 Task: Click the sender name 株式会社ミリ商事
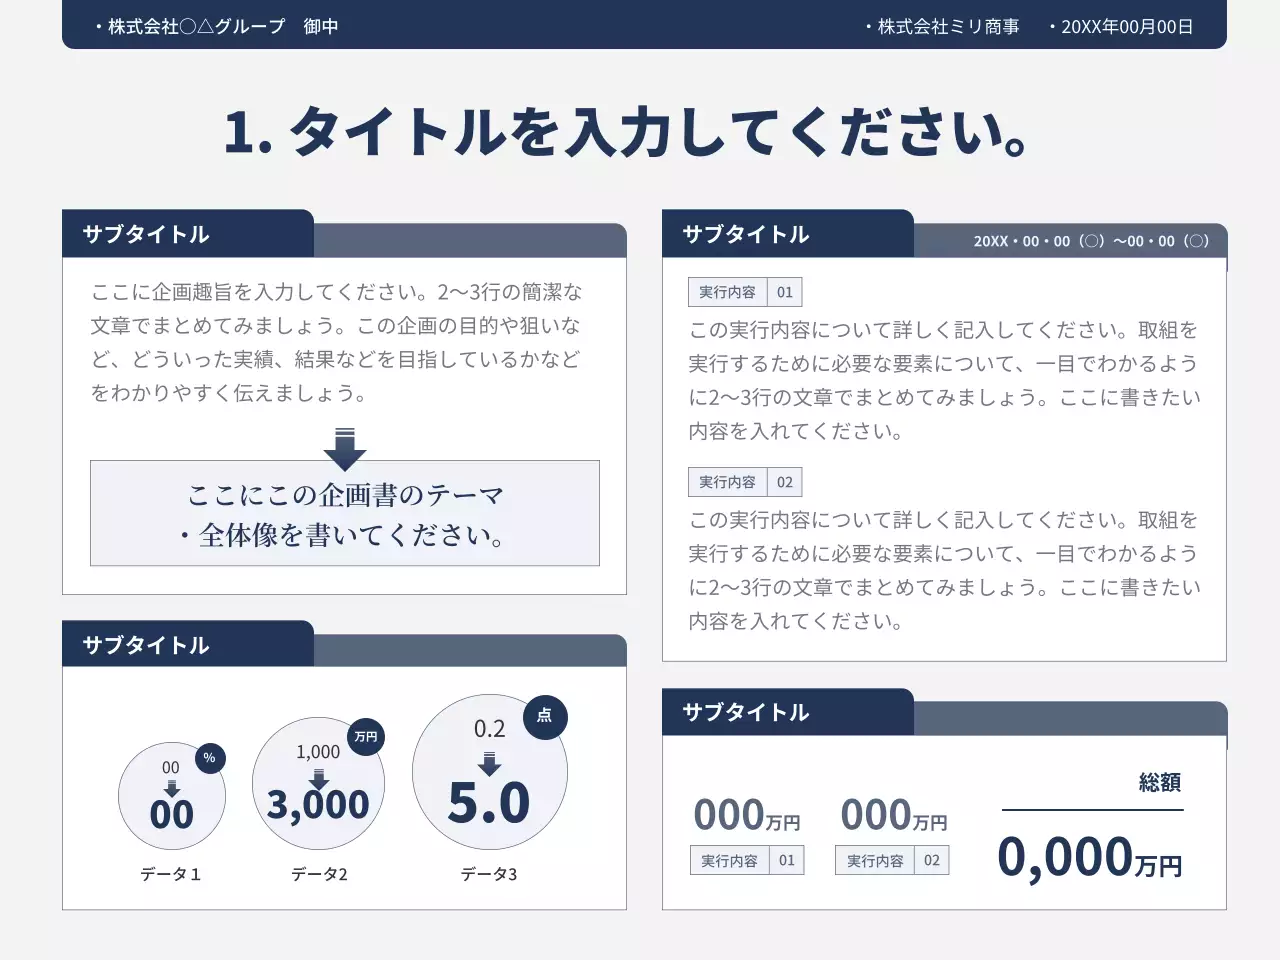click(x=947, y=27)
